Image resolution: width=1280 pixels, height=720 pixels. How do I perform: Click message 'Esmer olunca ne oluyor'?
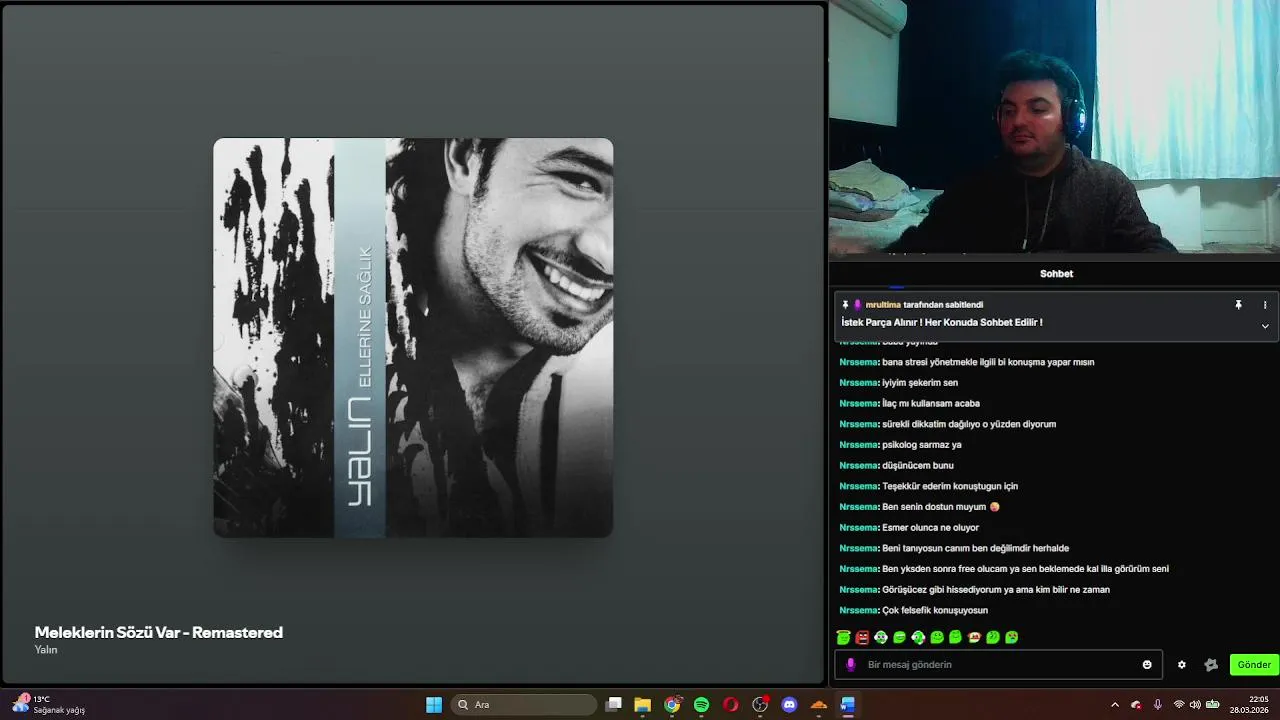tap(931, 528)
